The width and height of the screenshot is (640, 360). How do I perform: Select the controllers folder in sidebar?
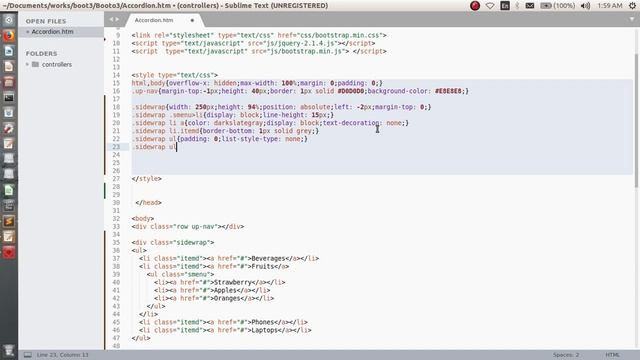[x=57, y=64]
